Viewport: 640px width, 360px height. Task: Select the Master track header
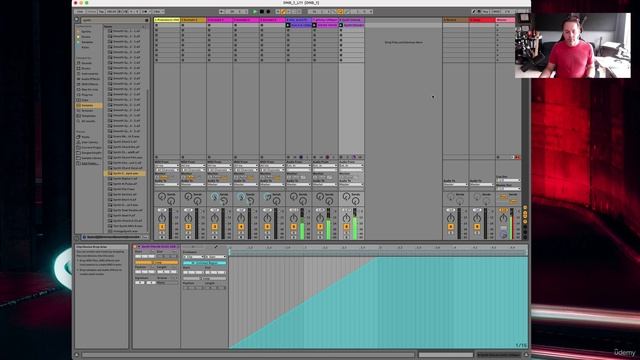tap(505, 20)
